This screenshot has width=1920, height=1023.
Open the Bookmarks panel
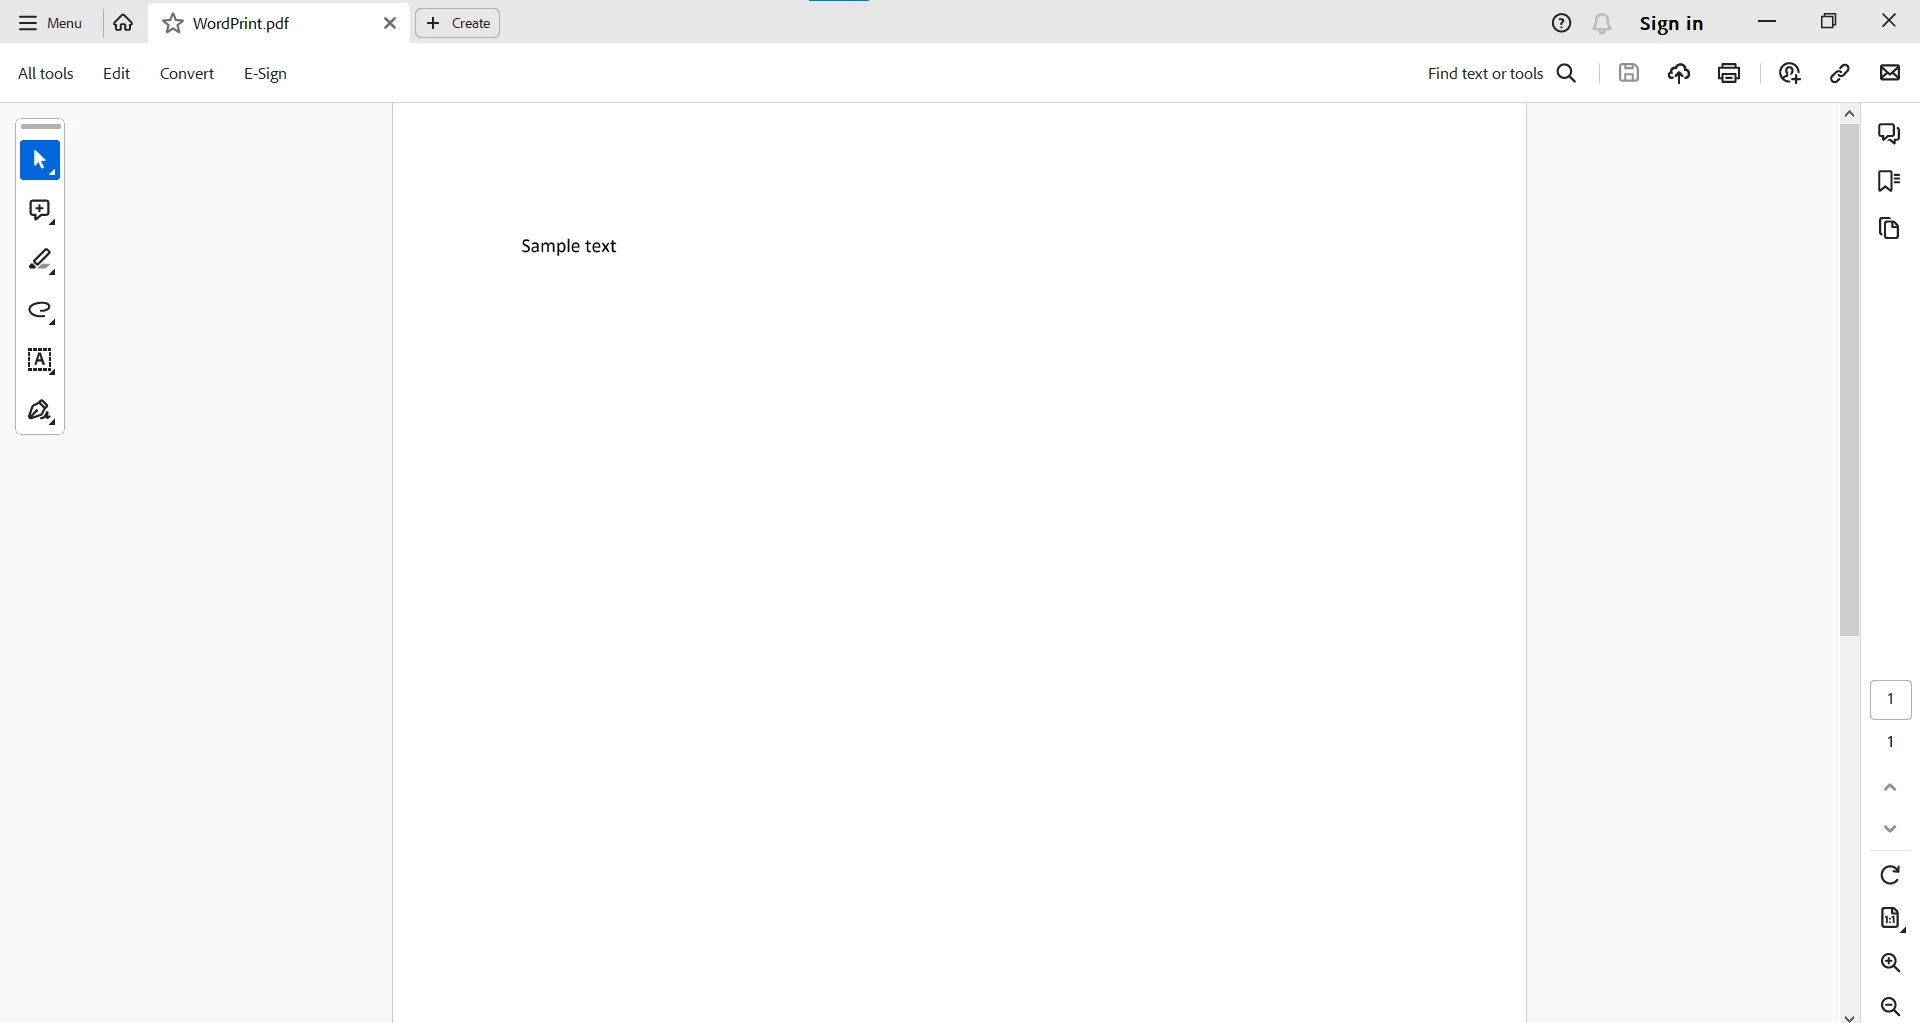pos(1889,181)
